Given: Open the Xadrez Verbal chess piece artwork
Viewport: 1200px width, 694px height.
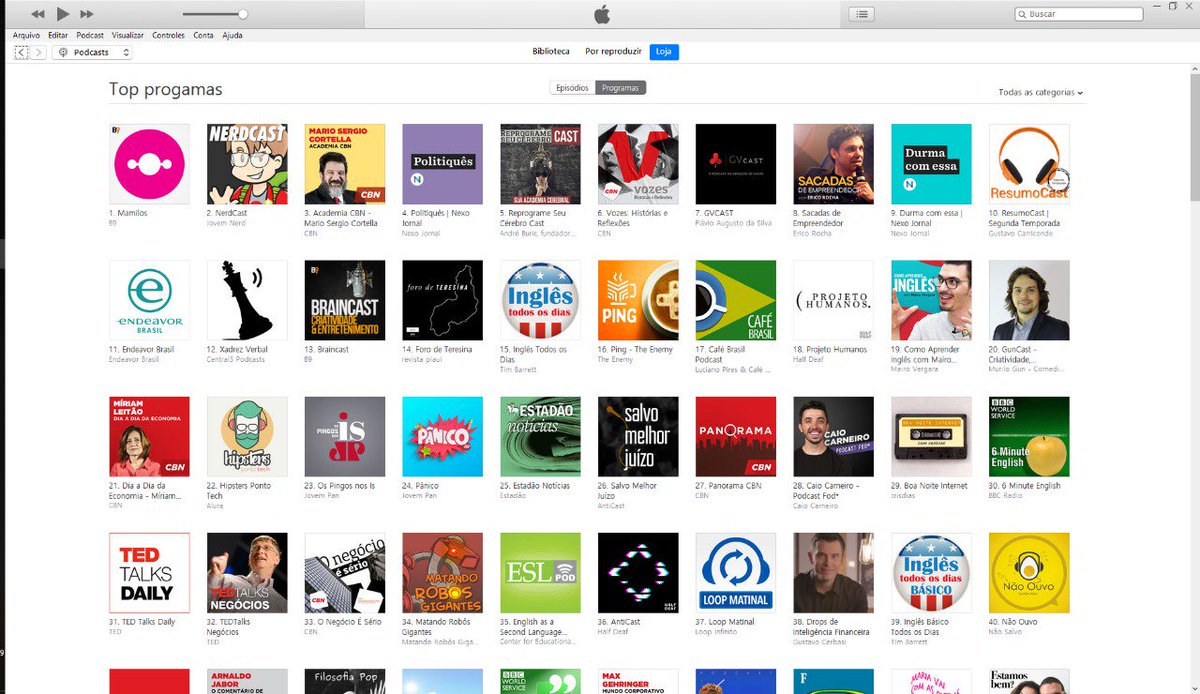Looking at the screenshot, I should (247, 301).
